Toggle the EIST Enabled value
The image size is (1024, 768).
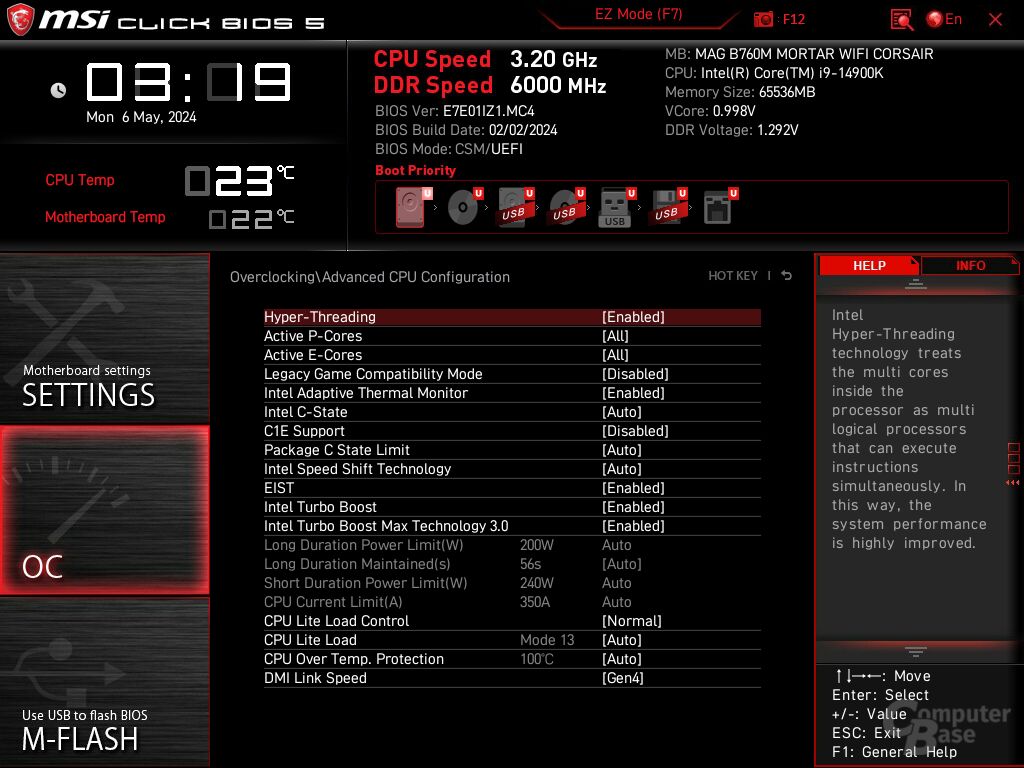coord(633,488)
